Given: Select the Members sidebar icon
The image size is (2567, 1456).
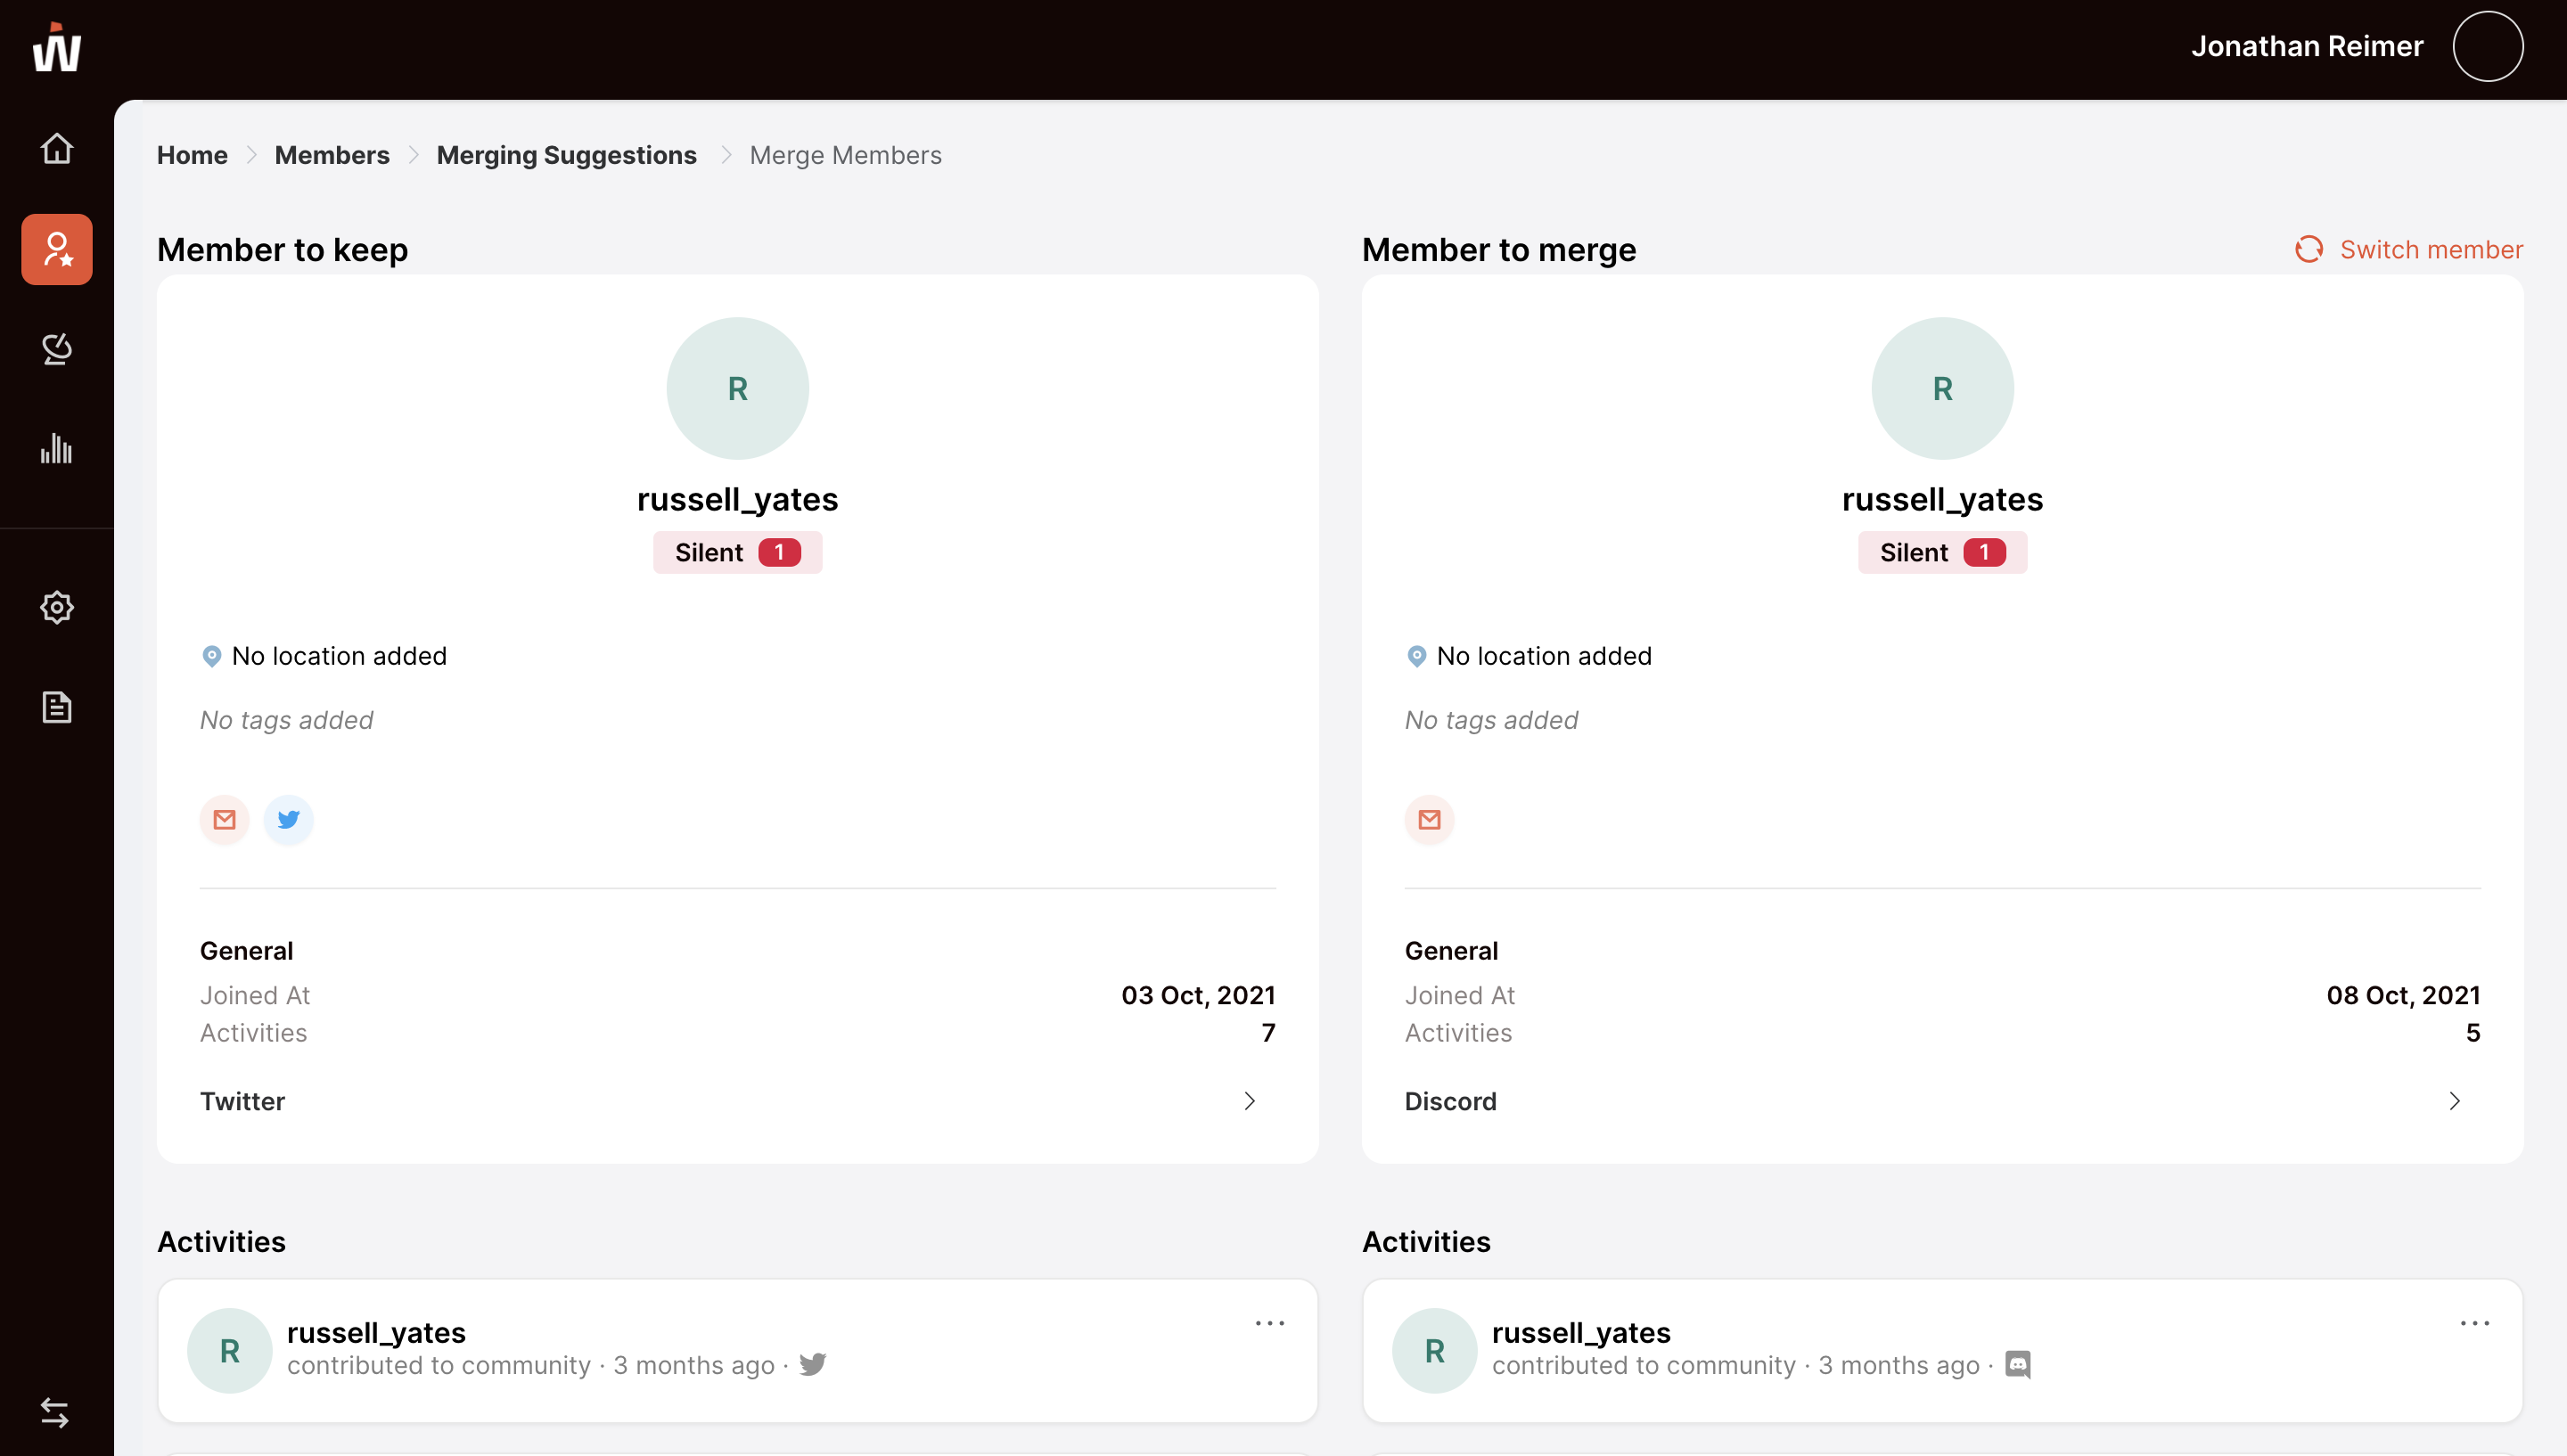Looking at the screenshot, I should tap(57, 249).
